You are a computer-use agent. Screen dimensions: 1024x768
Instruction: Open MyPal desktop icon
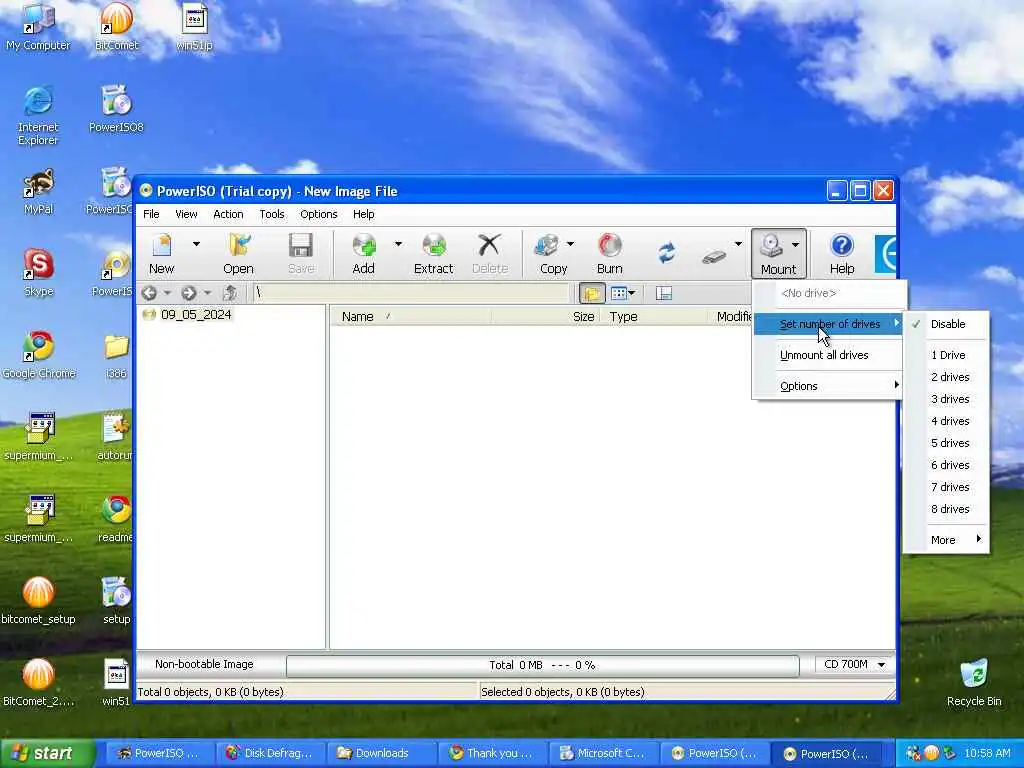[x=38, y=191]
